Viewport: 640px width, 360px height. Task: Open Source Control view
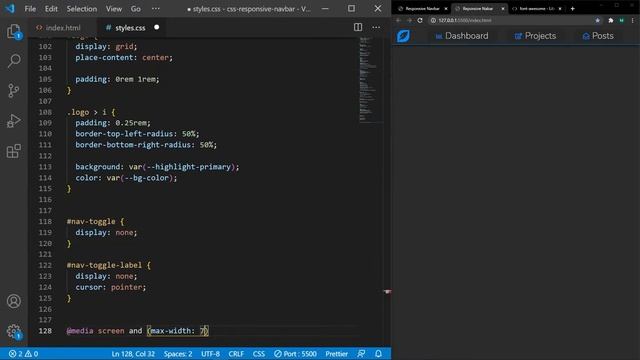pyautogui.click(x=14, y=91)
